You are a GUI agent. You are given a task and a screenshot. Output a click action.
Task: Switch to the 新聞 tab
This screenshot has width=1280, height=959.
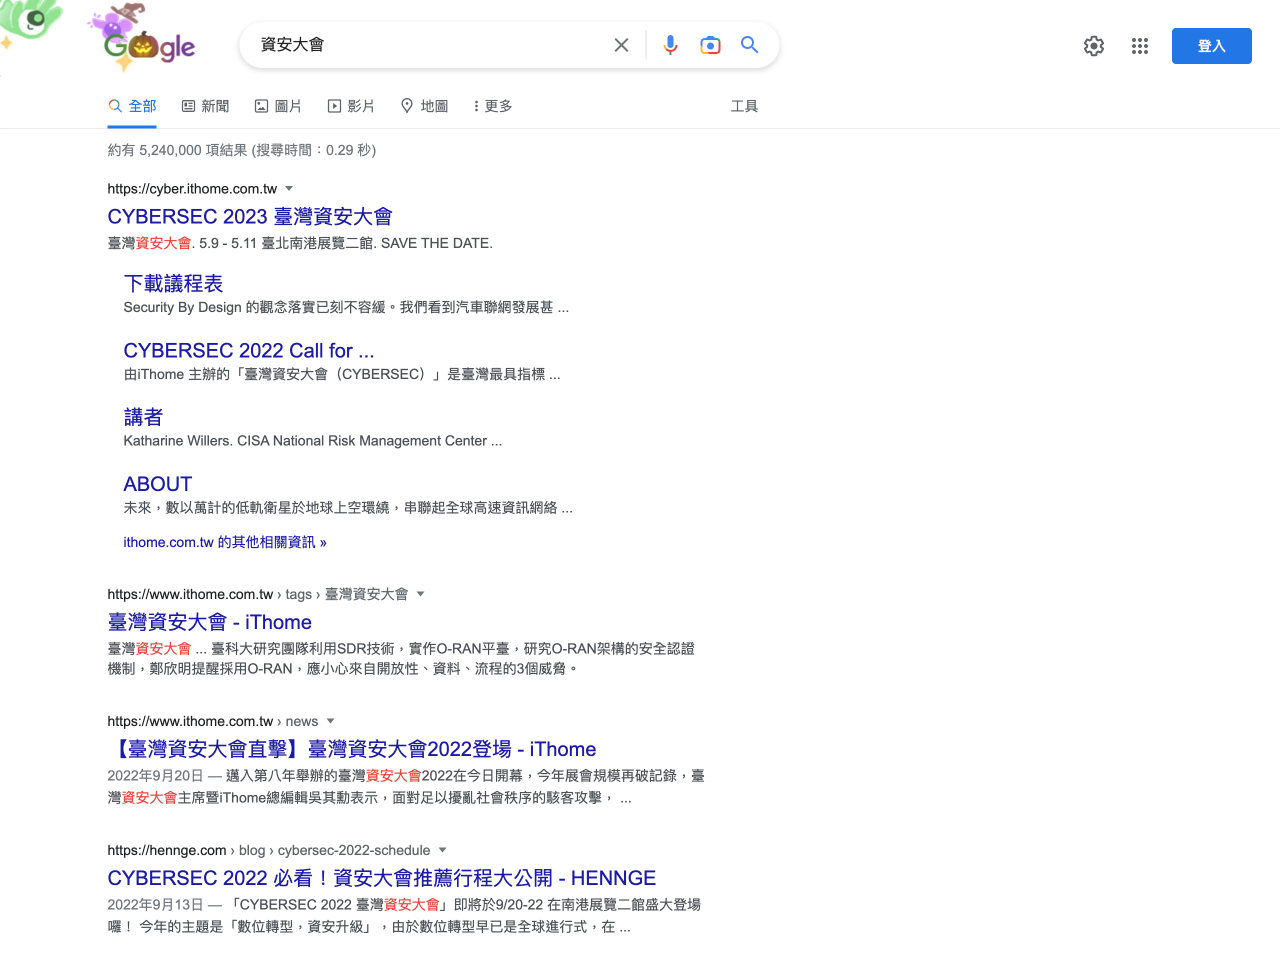coord(205,106)
